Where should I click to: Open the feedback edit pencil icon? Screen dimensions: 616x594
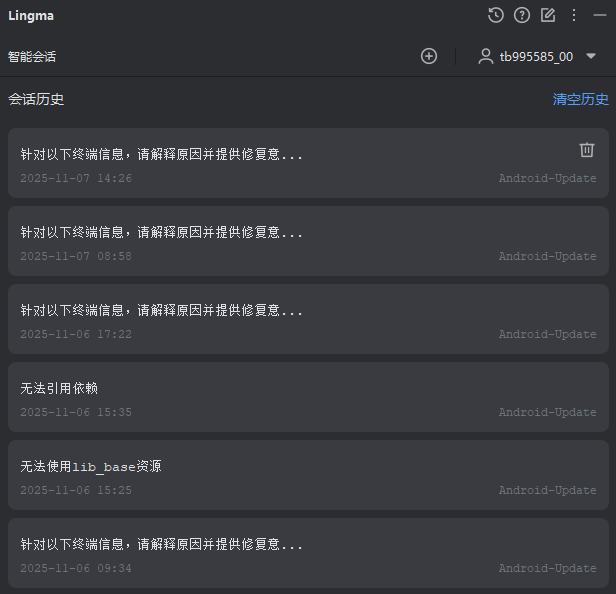pos(548,15)
